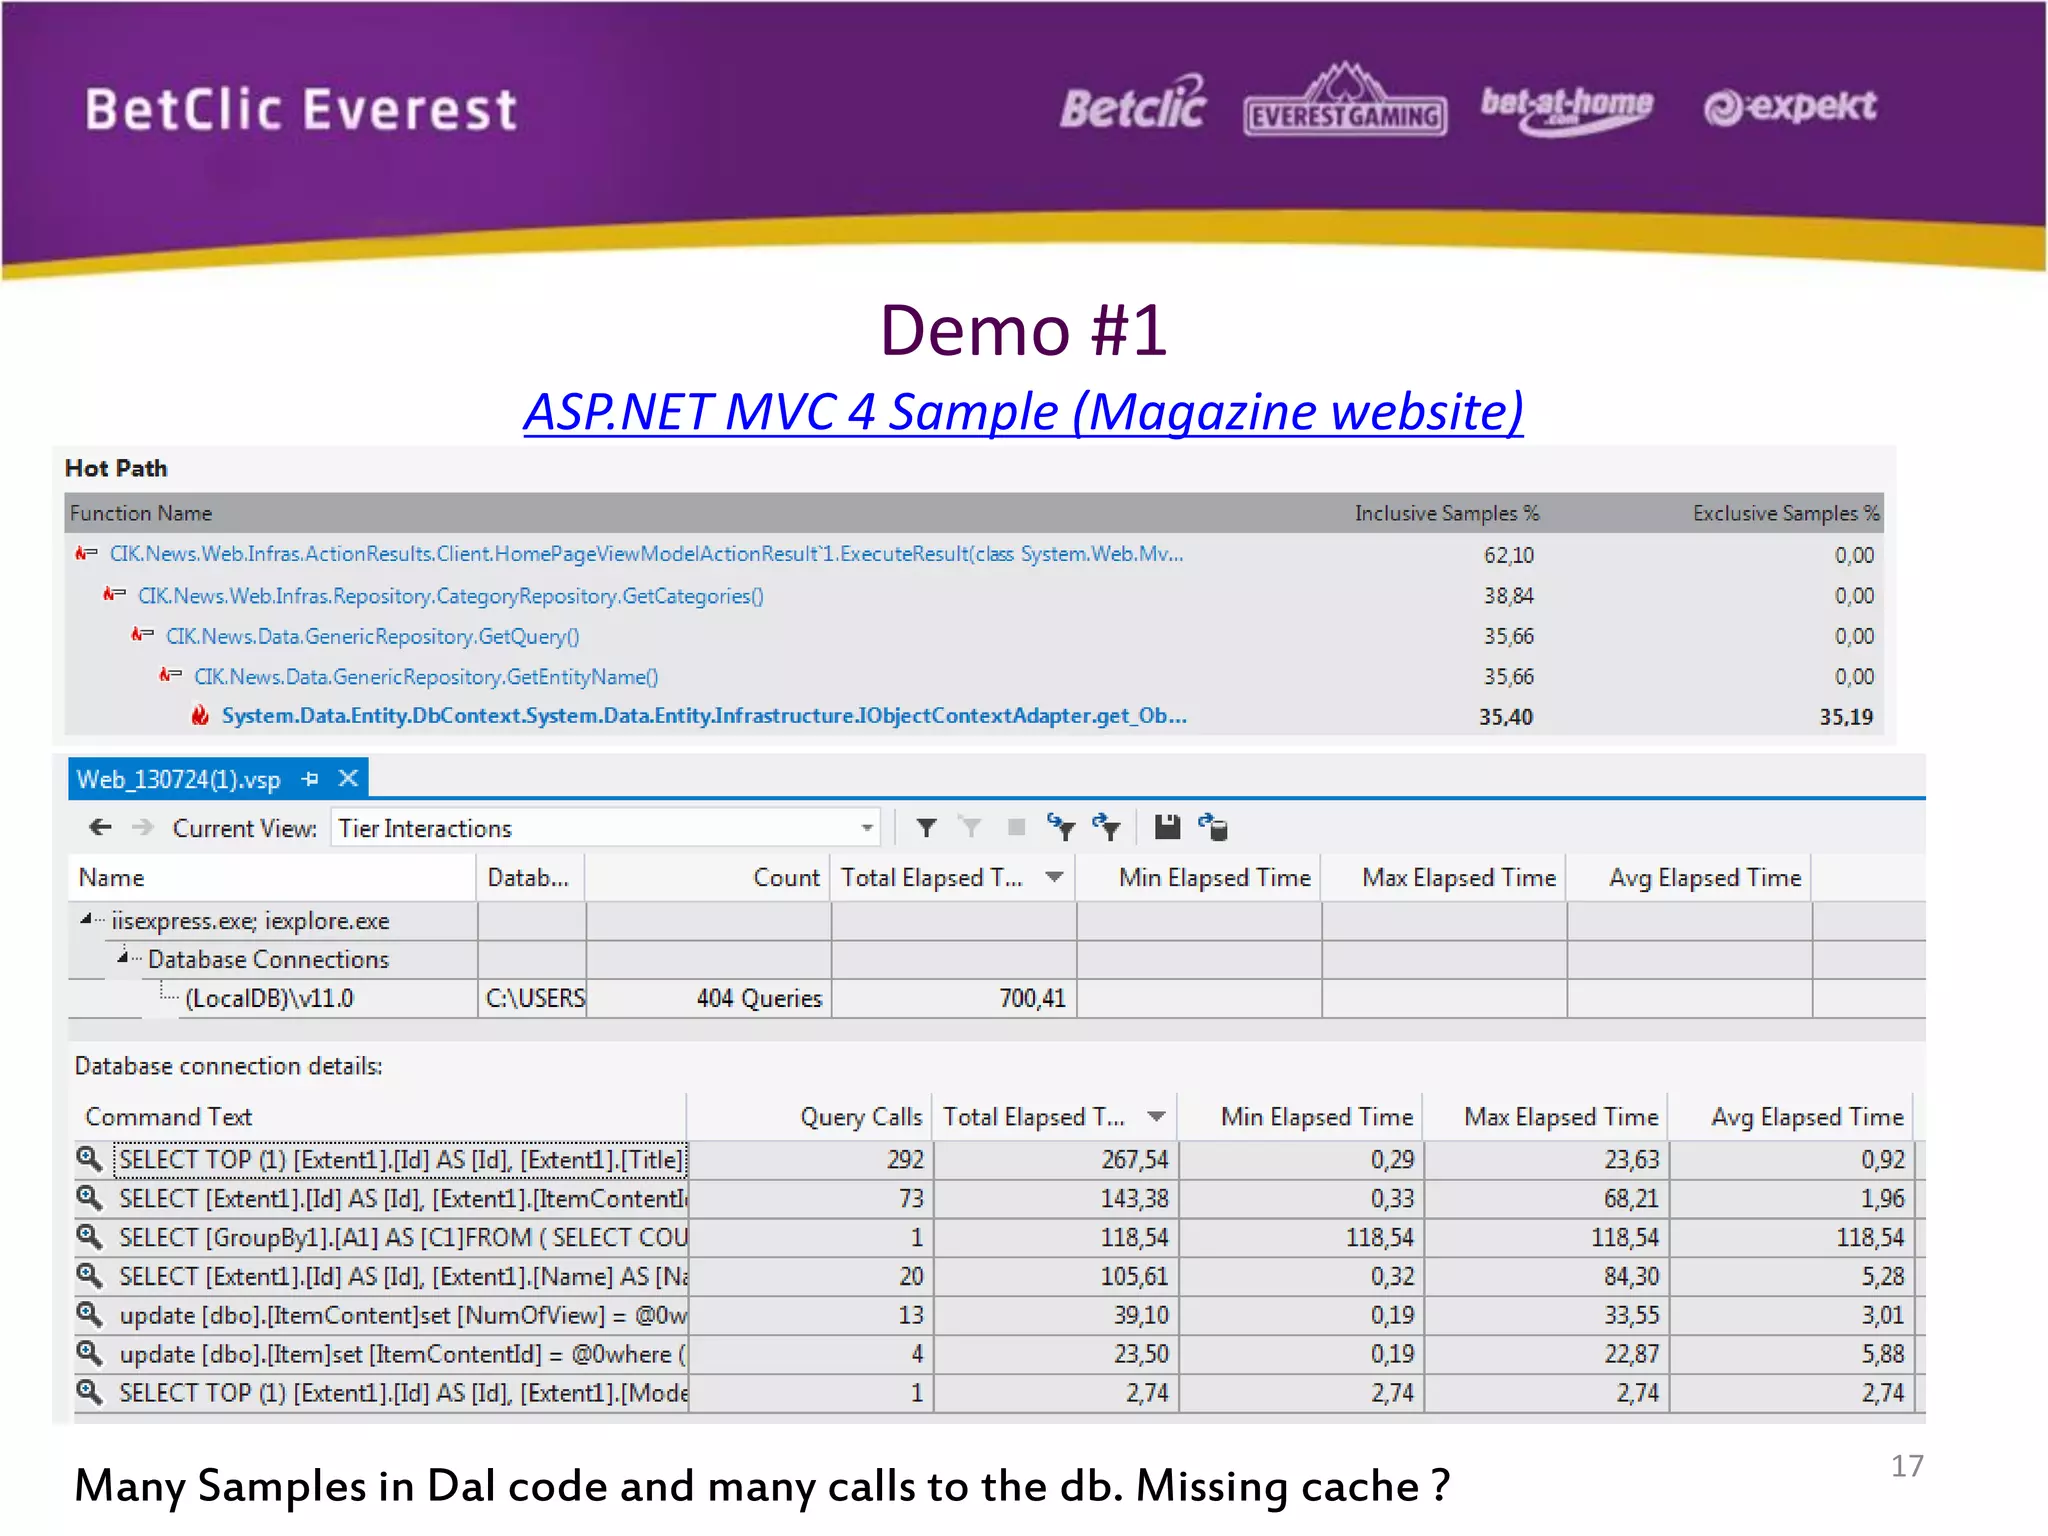Select the update [dbo].[ItemContent] command row
Screen dimensions: 2048x1536
(x=403, y=1315)
